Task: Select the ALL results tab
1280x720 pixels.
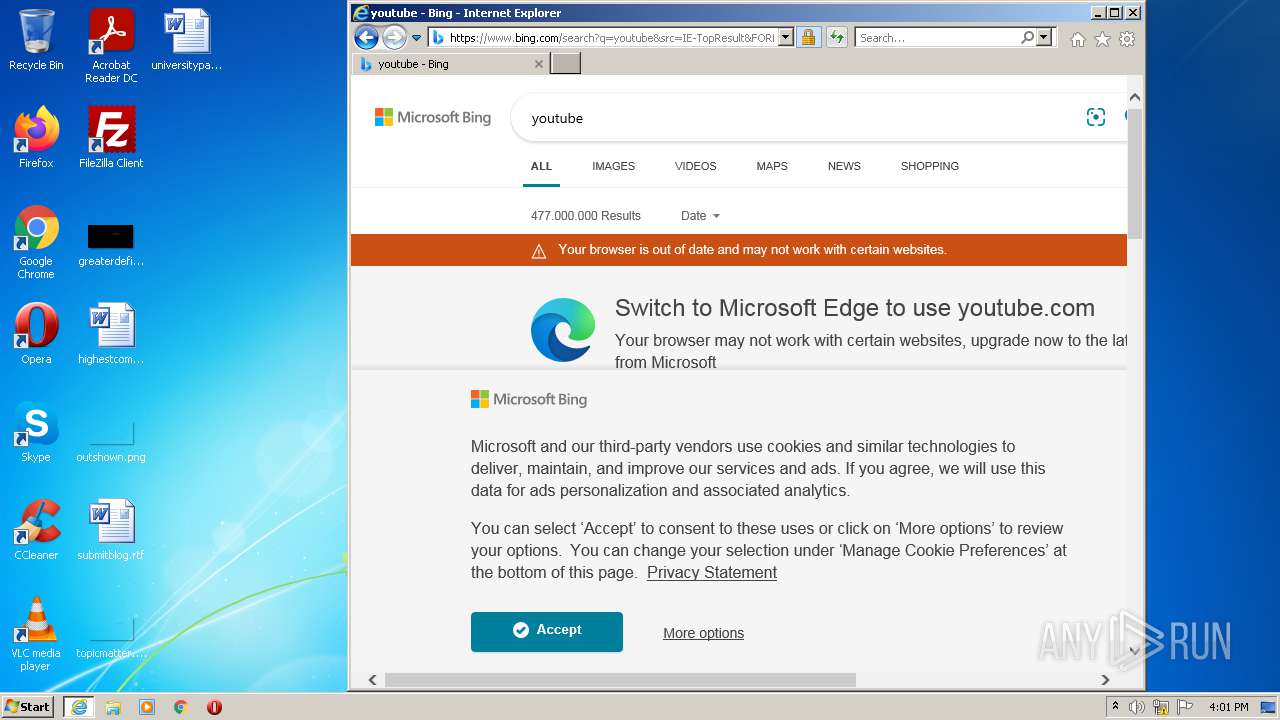Action: click(x=541, y=166)
